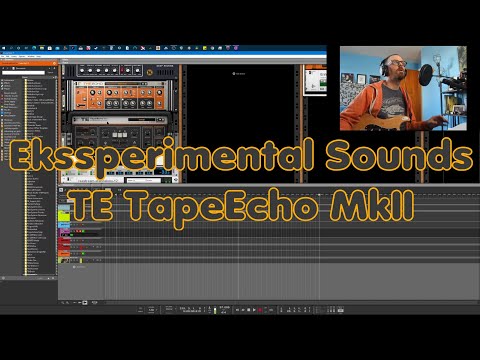Screen dimensions: 480x360
Task: Click the orange The Echo device header
Action: (x=120, y=83)
